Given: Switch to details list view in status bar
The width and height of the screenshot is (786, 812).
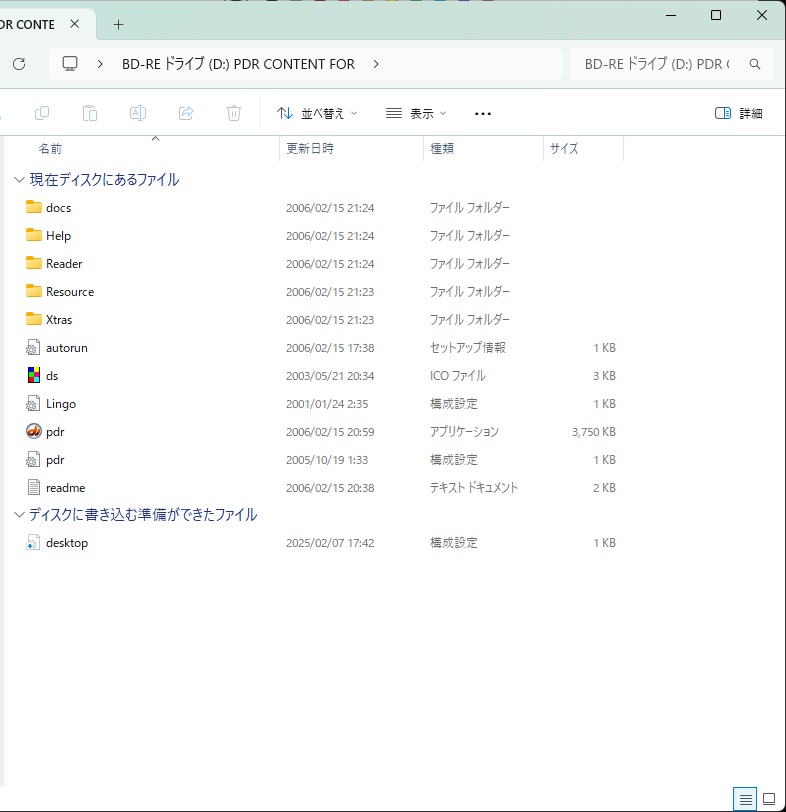Looking at the screenshot, I should tap(745, 799).
